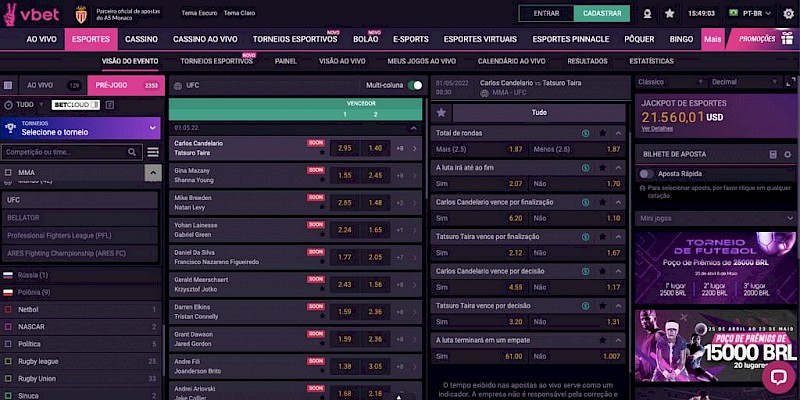Collapse the MMA sport section
Screen dimensions: 800x400
pos(153,173)
